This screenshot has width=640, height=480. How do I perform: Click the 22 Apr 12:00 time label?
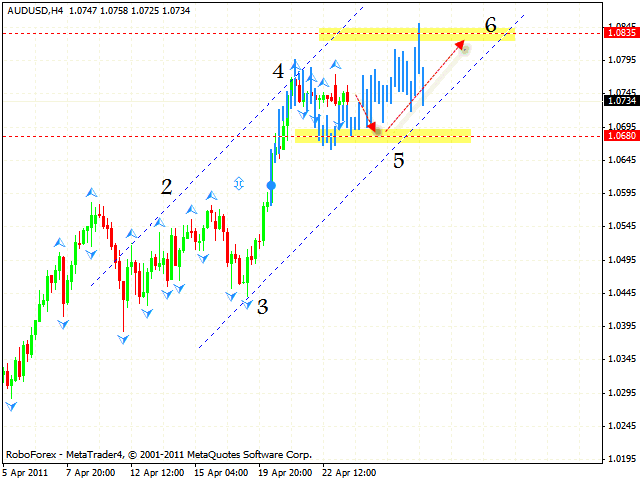[349, 473]
